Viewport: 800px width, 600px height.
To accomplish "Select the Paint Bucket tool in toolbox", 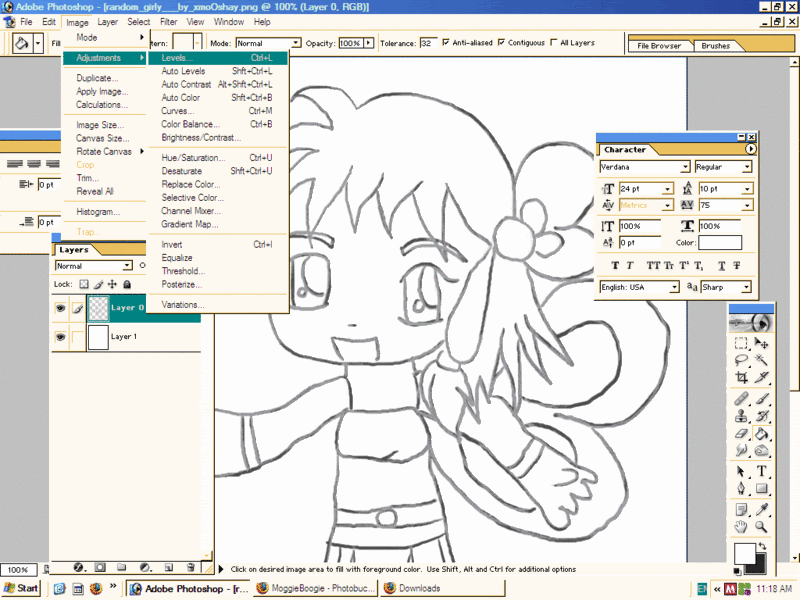I will click(x=761, y=434).
